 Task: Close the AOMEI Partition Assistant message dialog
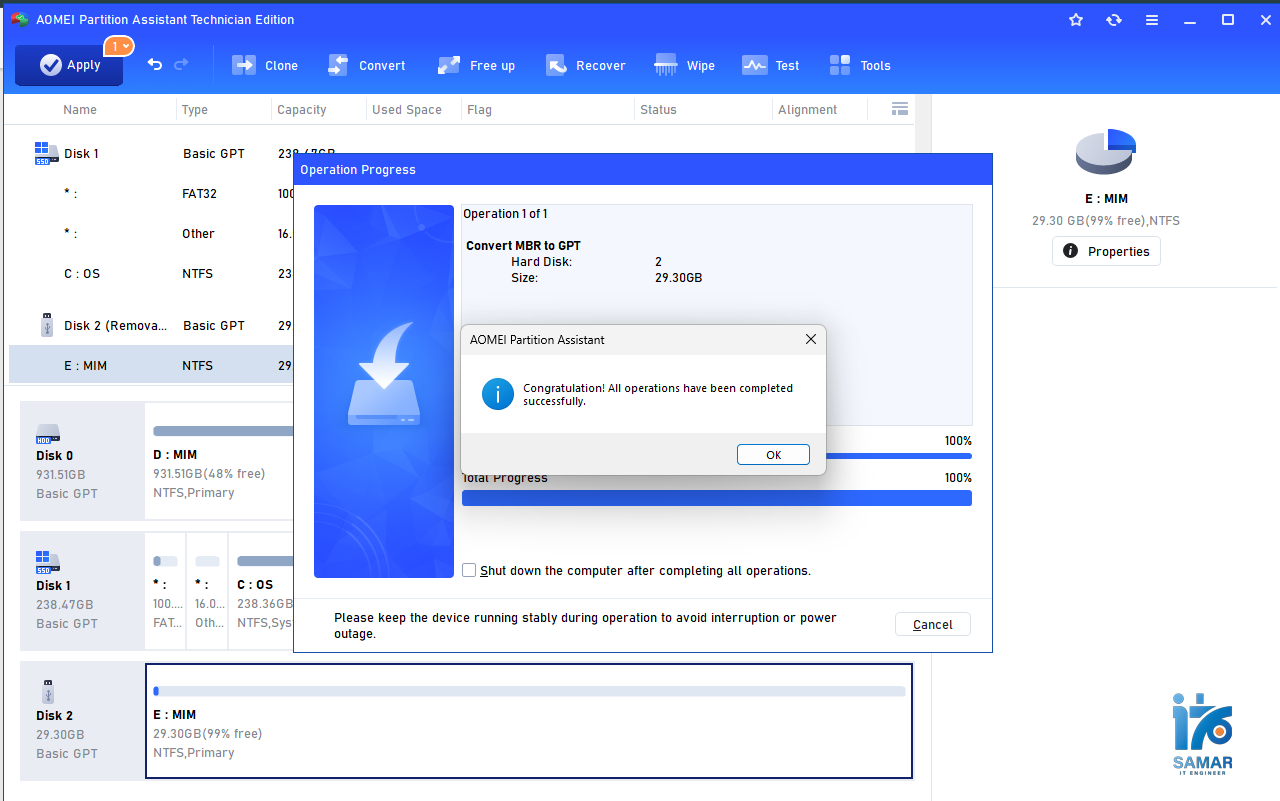(x=811, y=340)
